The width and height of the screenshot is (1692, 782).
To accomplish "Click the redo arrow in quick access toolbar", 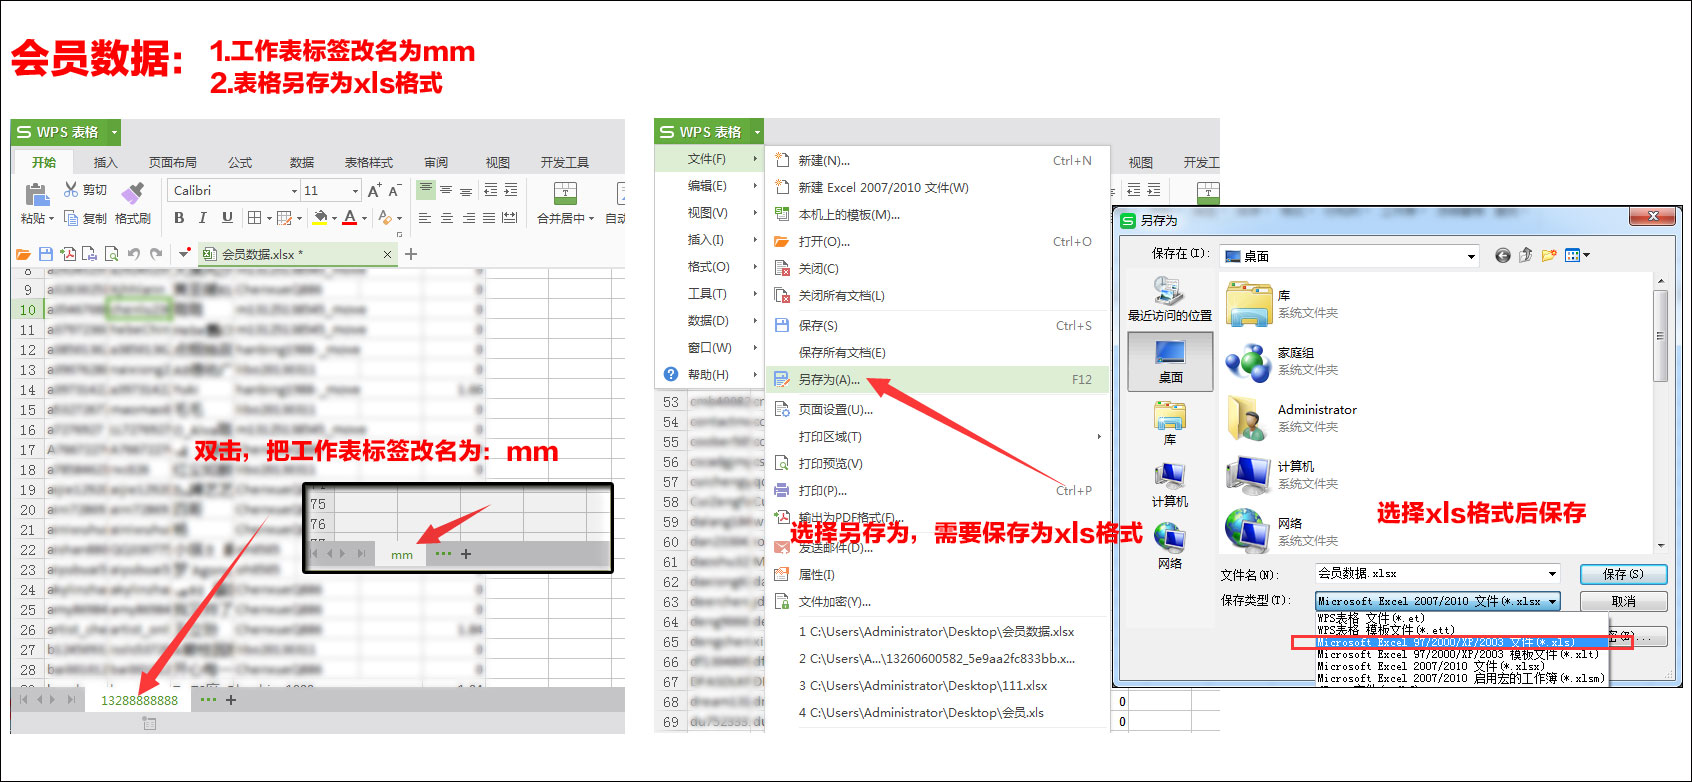I will (156, 254).
